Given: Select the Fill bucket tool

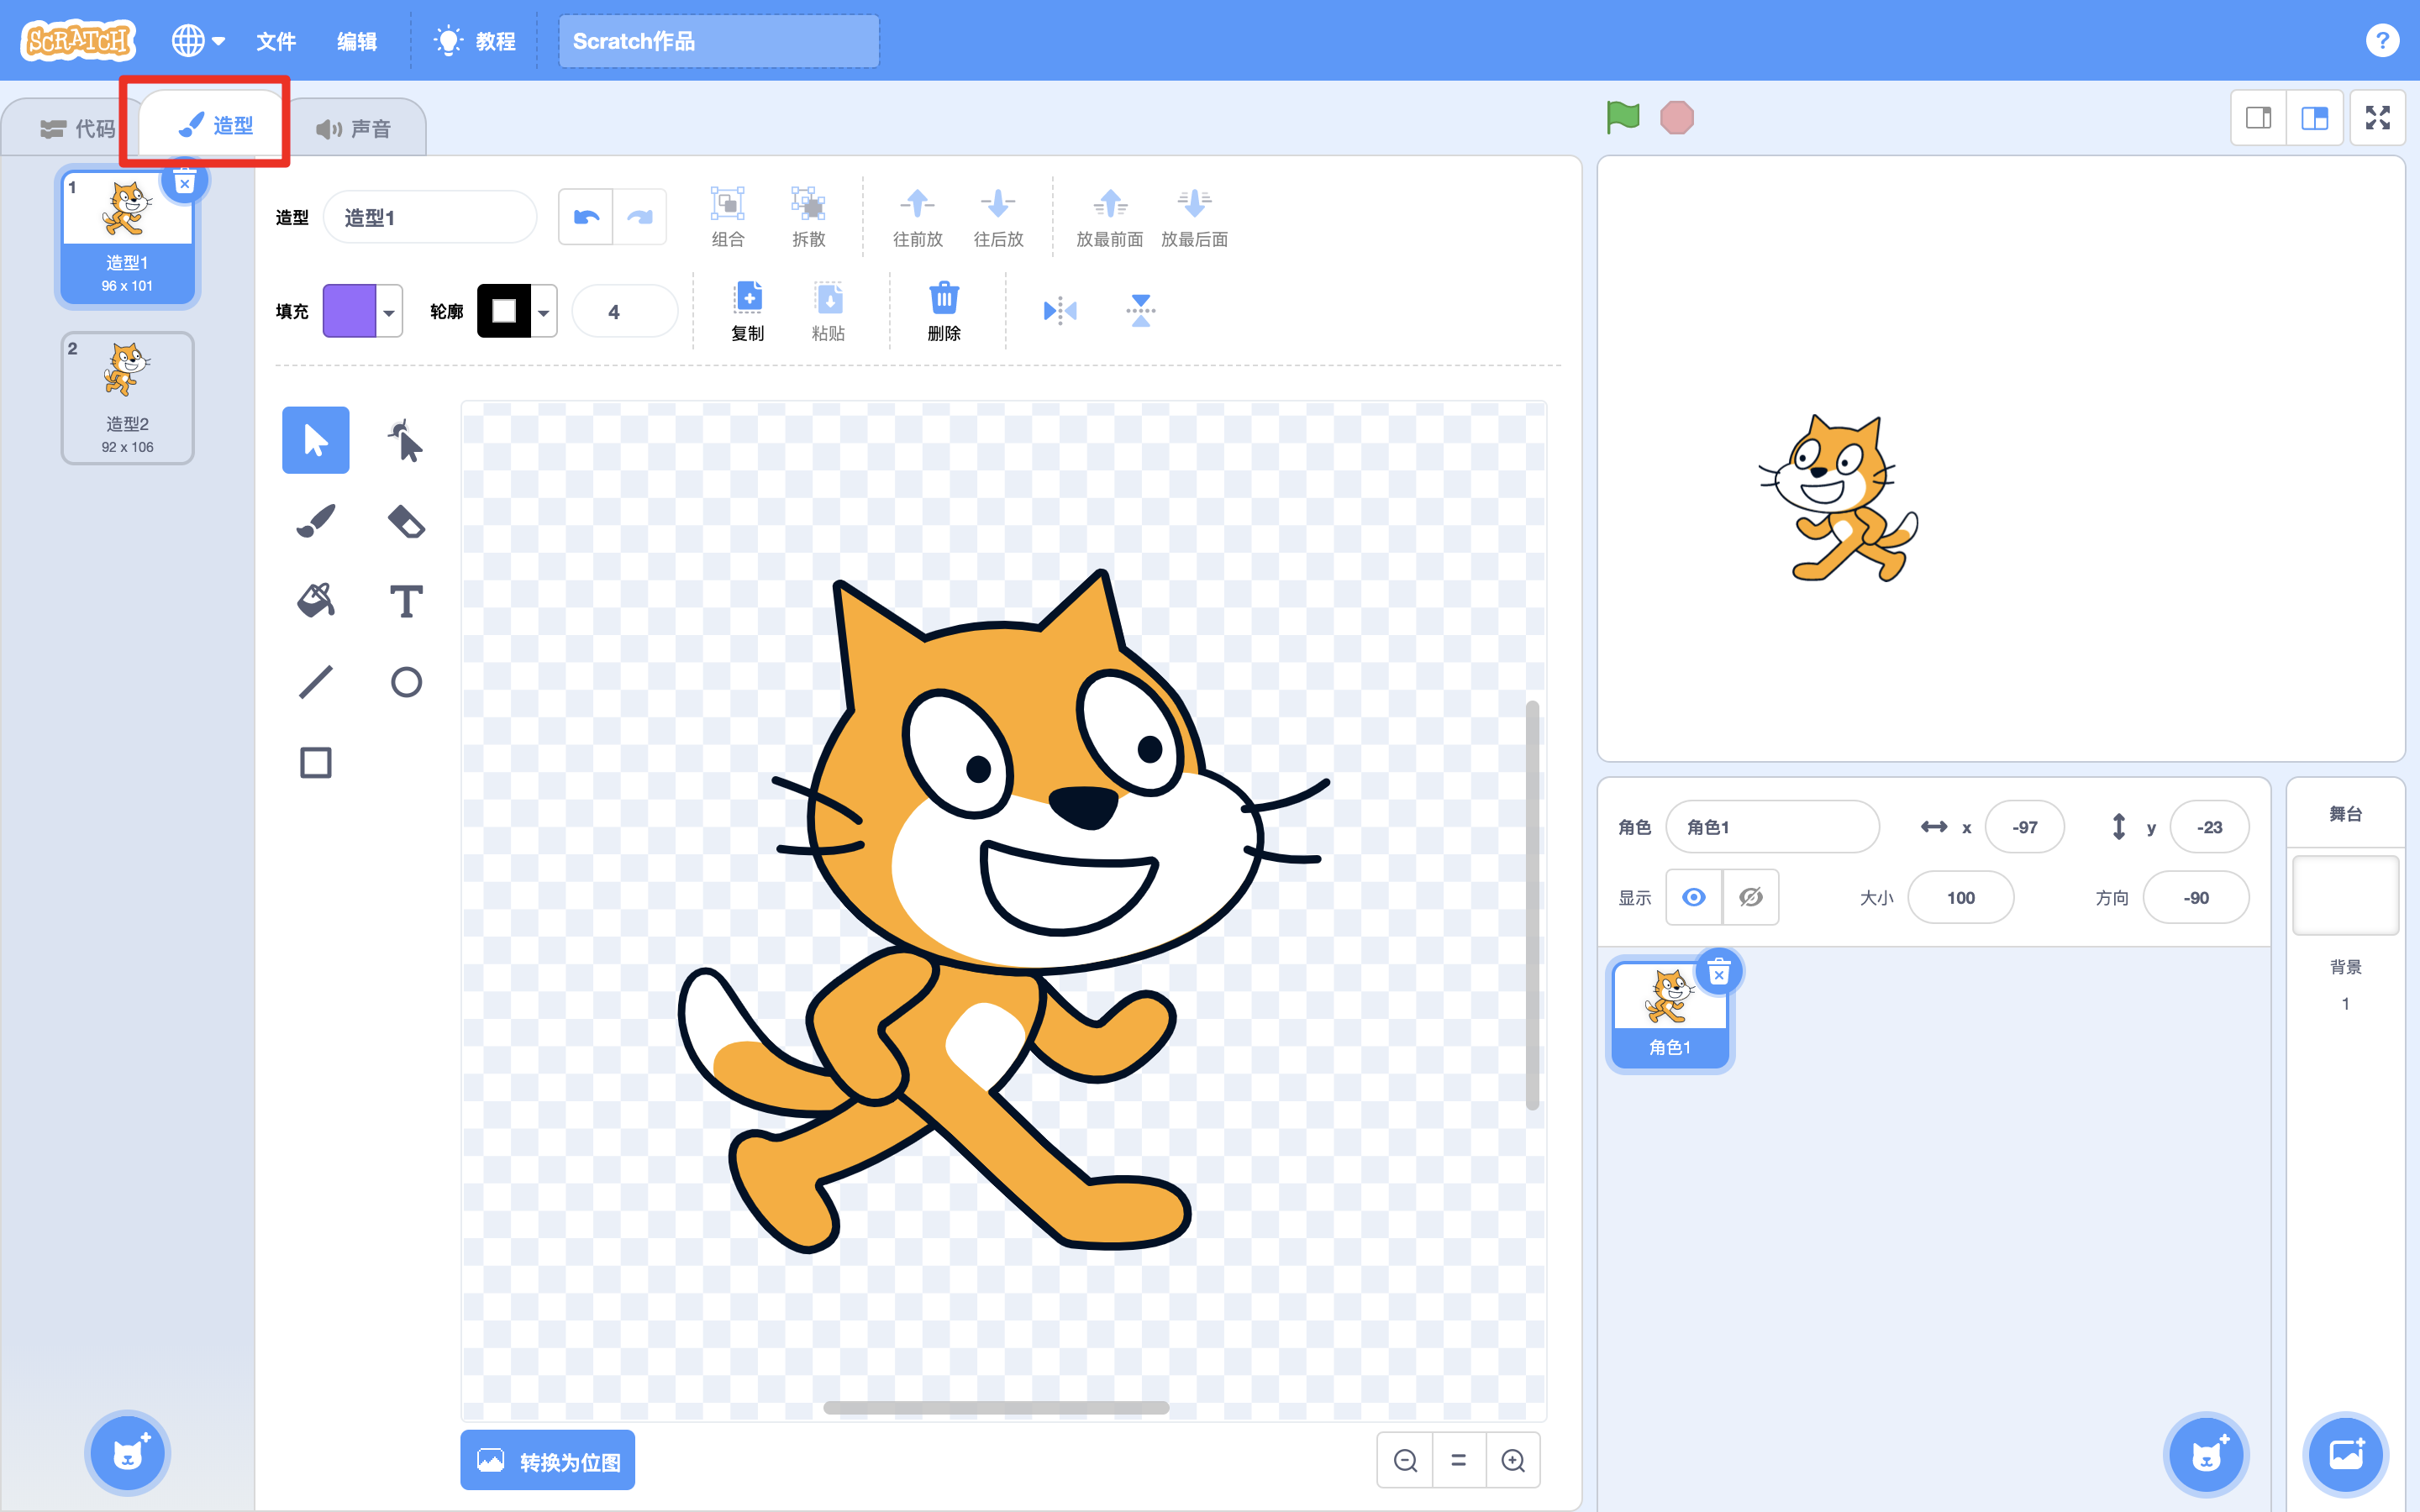Looking at the screenshot, I should (315, 601).
